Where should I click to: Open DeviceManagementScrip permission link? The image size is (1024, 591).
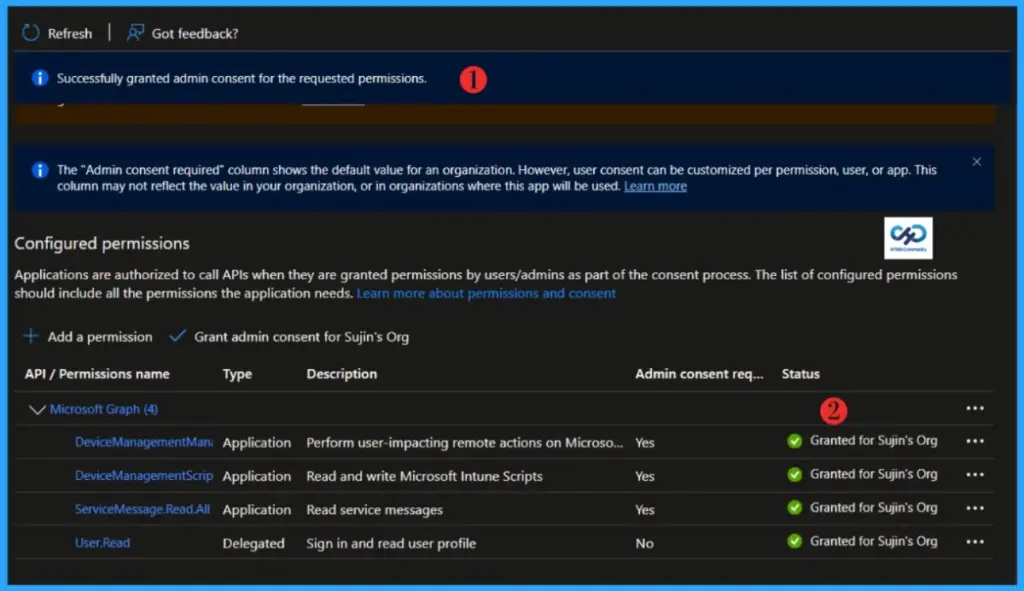[144, 476]
